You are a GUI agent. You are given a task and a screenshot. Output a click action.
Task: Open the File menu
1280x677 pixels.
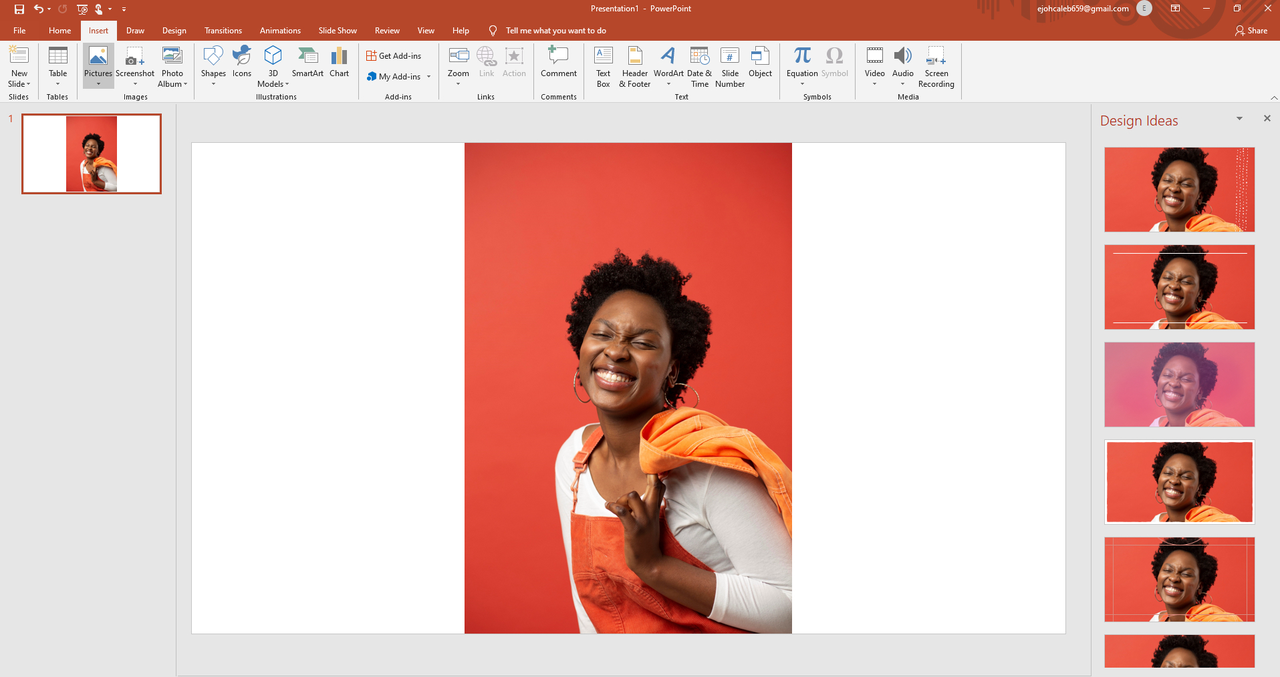click(x=19, y=31)
